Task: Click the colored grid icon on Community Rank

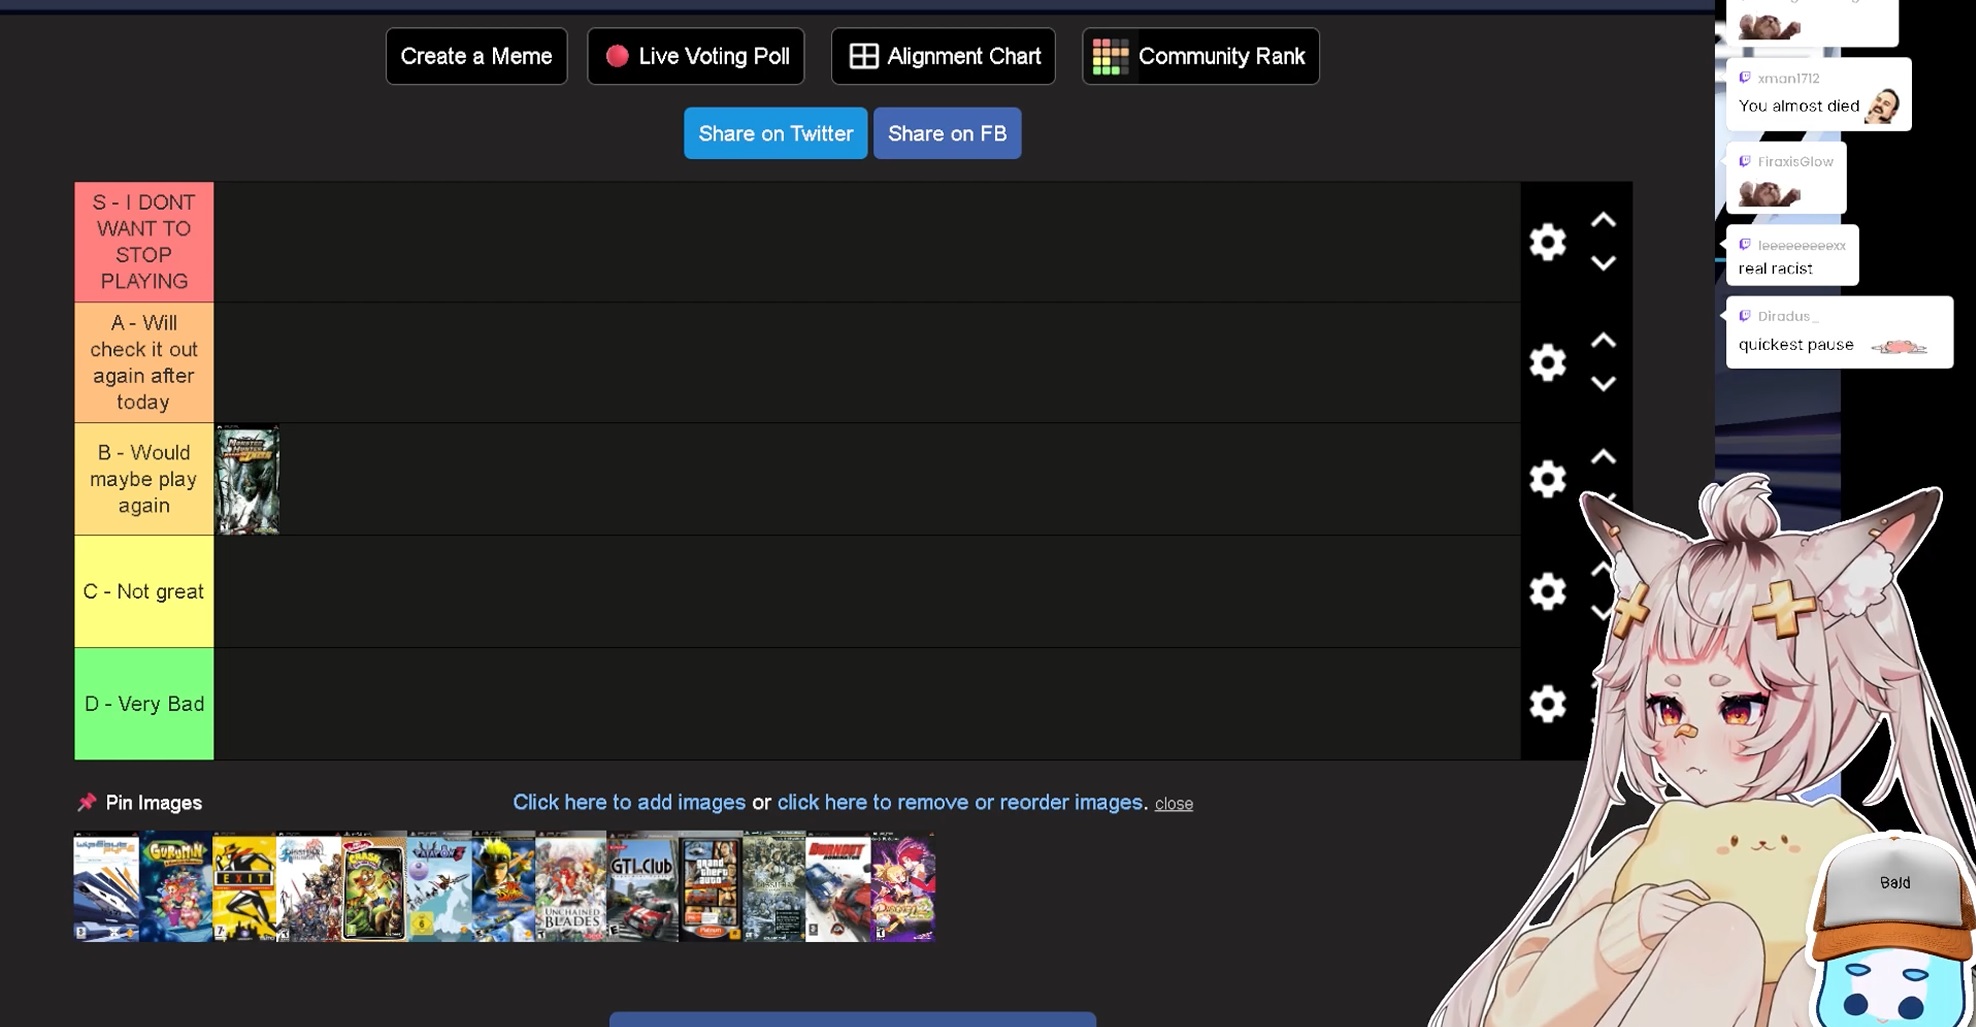Action: (x=1110, y=57)
